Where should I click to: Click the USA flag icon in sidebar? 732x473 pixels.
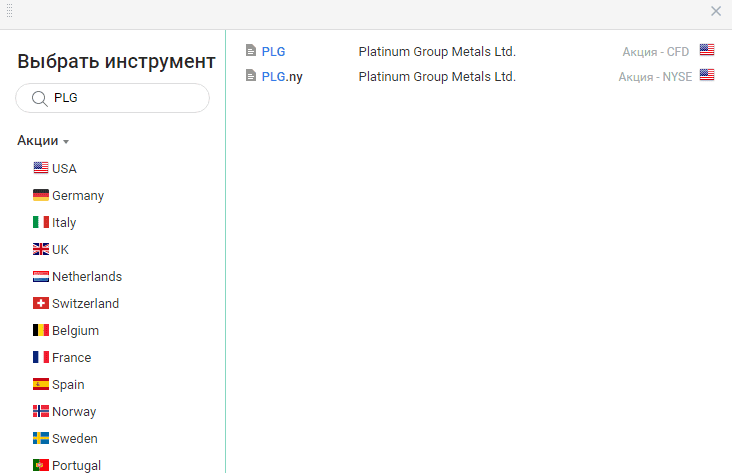tap(41, 168)
